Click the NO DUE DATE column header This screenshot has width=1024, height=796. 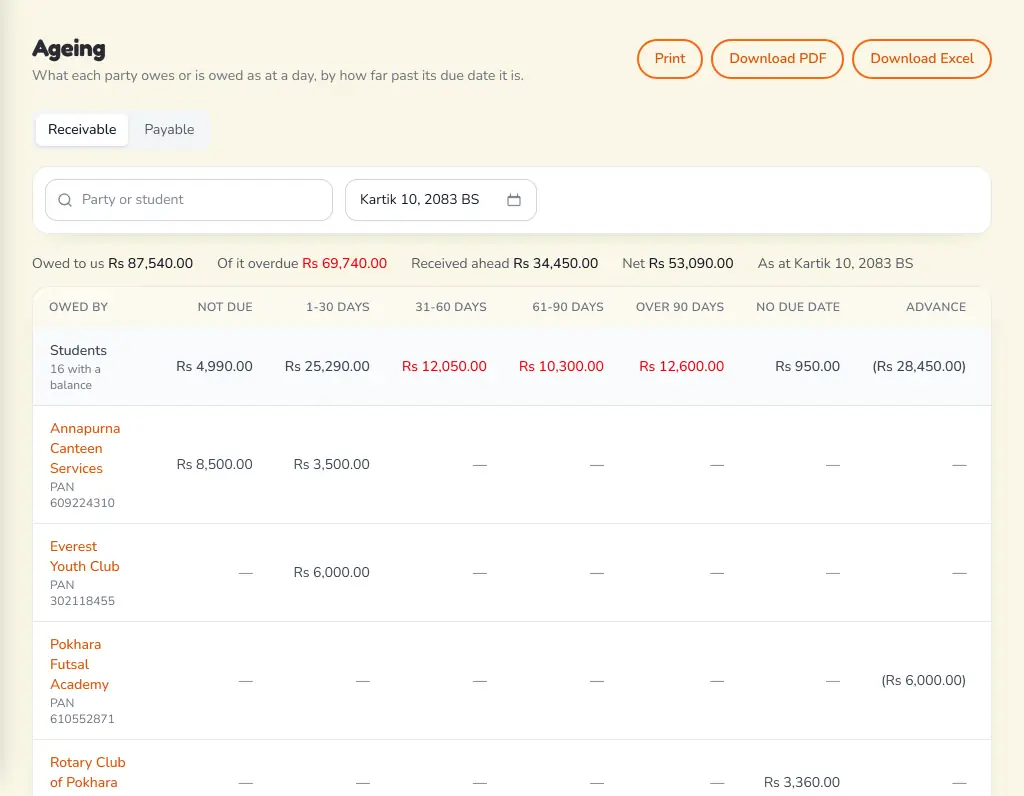(x=797, y=307)
